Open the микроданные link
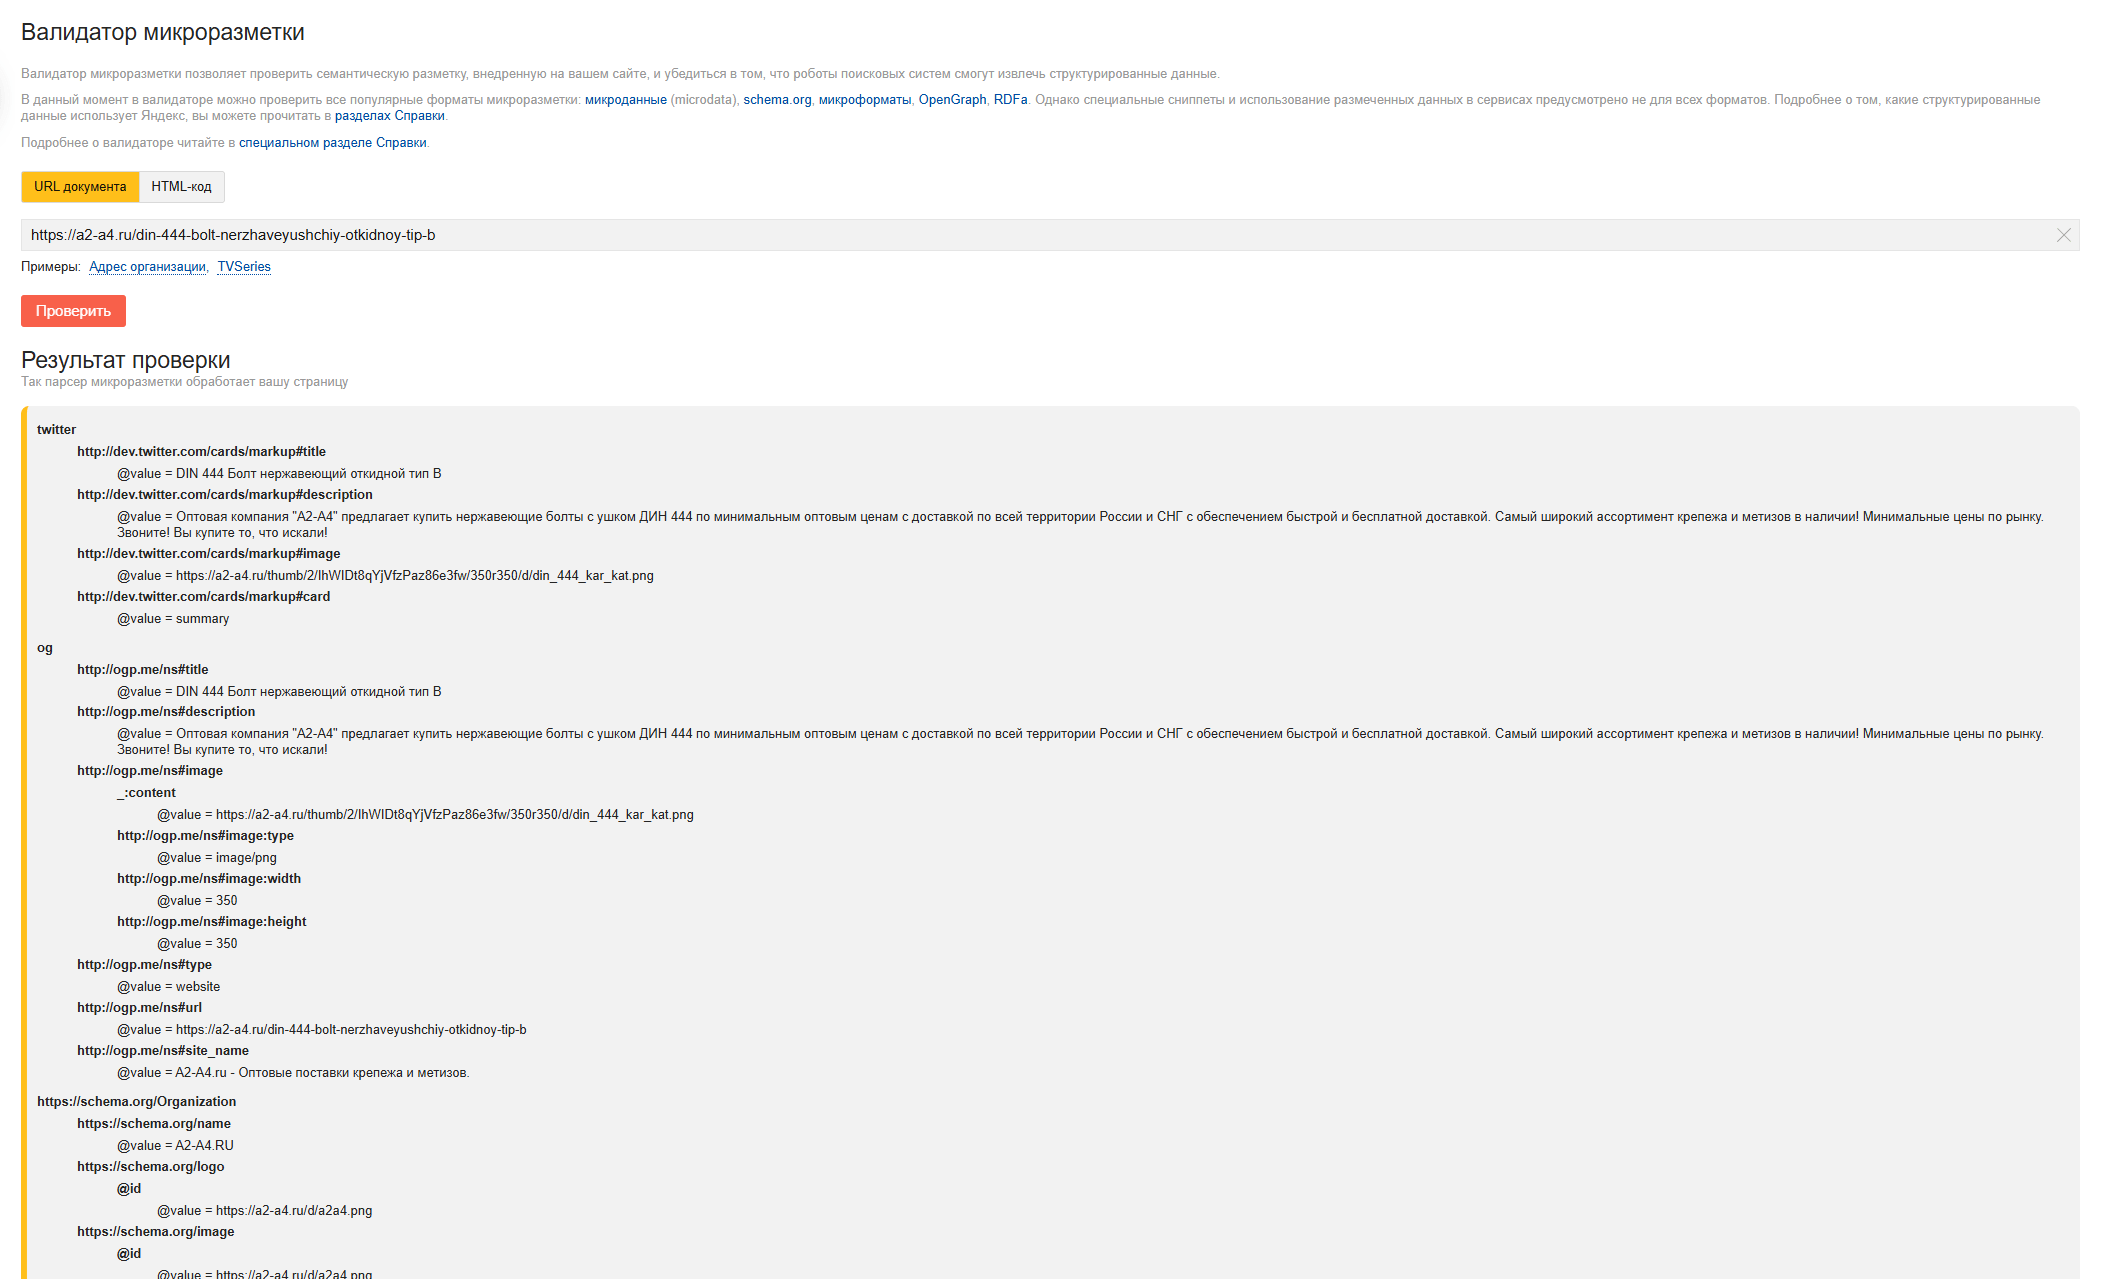Viewport: 2103px width, 1279px height. click(625, 100)
